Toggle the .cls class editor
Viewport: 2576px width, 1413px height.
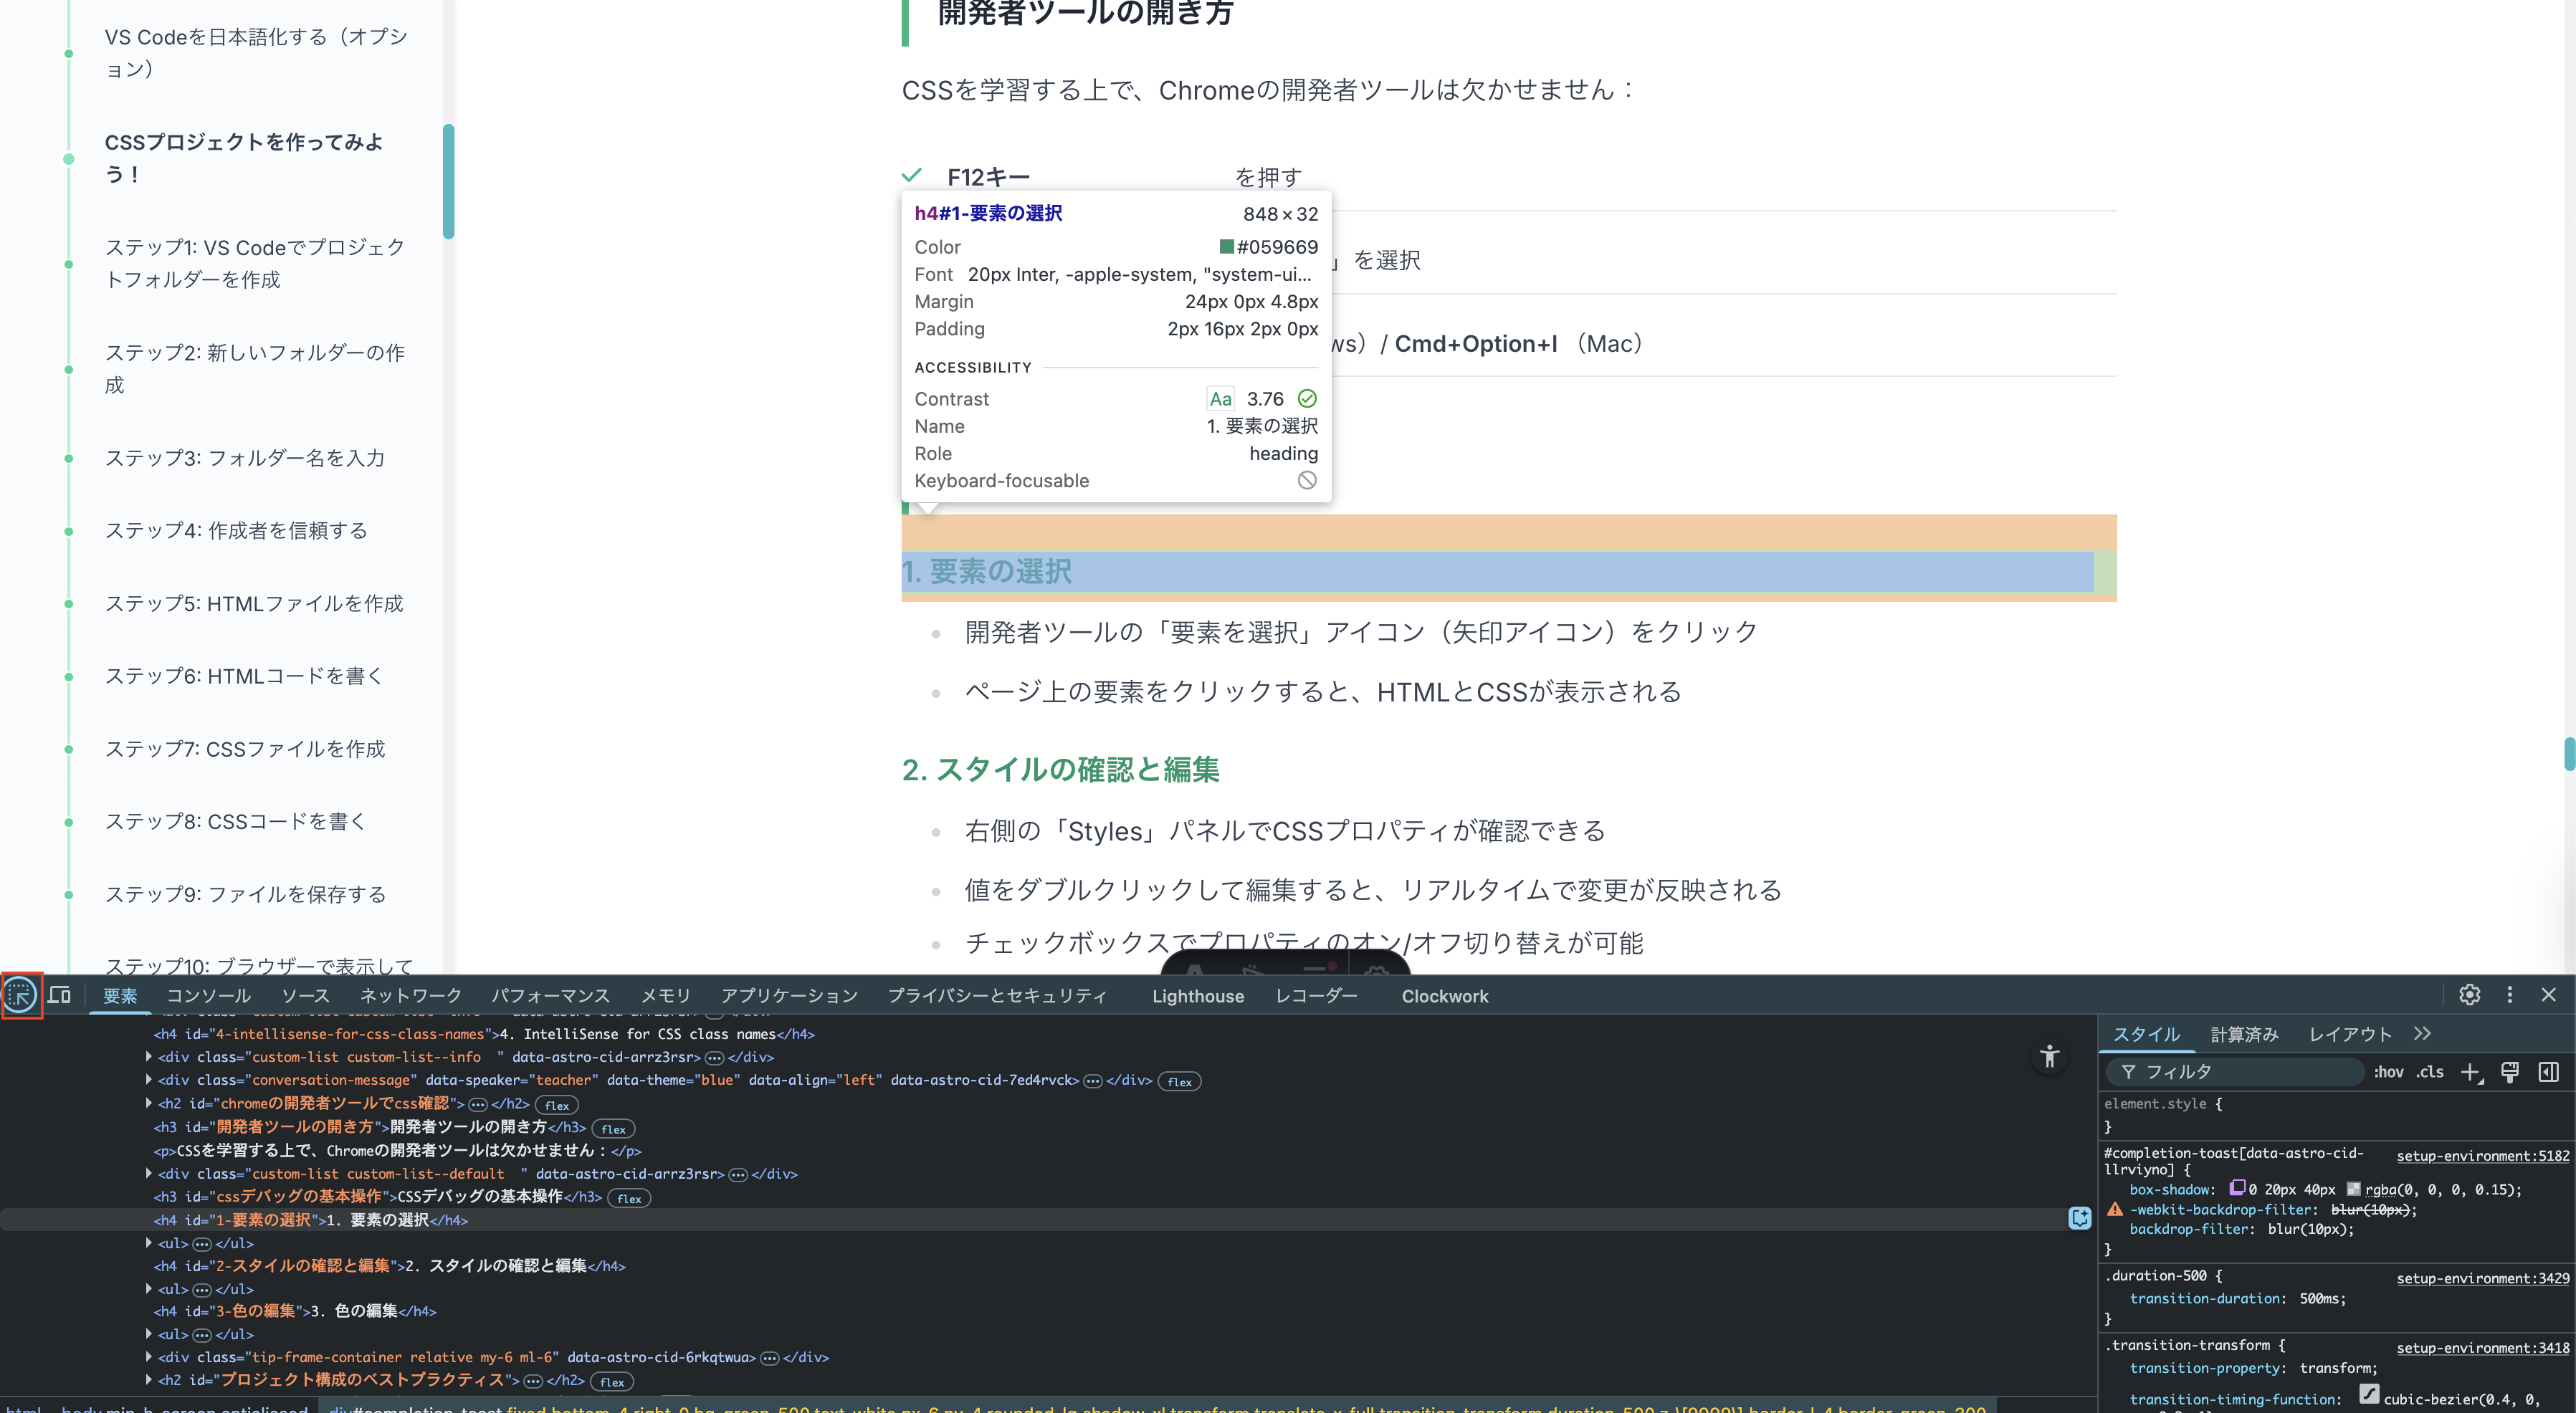(x=2430, y=1071)
